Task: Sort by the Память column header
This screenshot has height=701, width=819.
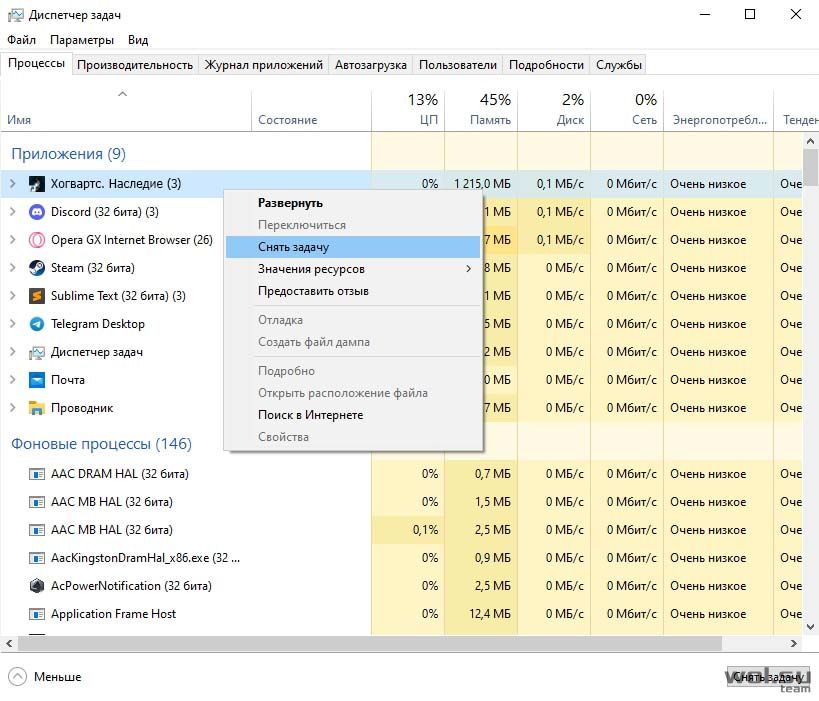Action: coord(481,110)
